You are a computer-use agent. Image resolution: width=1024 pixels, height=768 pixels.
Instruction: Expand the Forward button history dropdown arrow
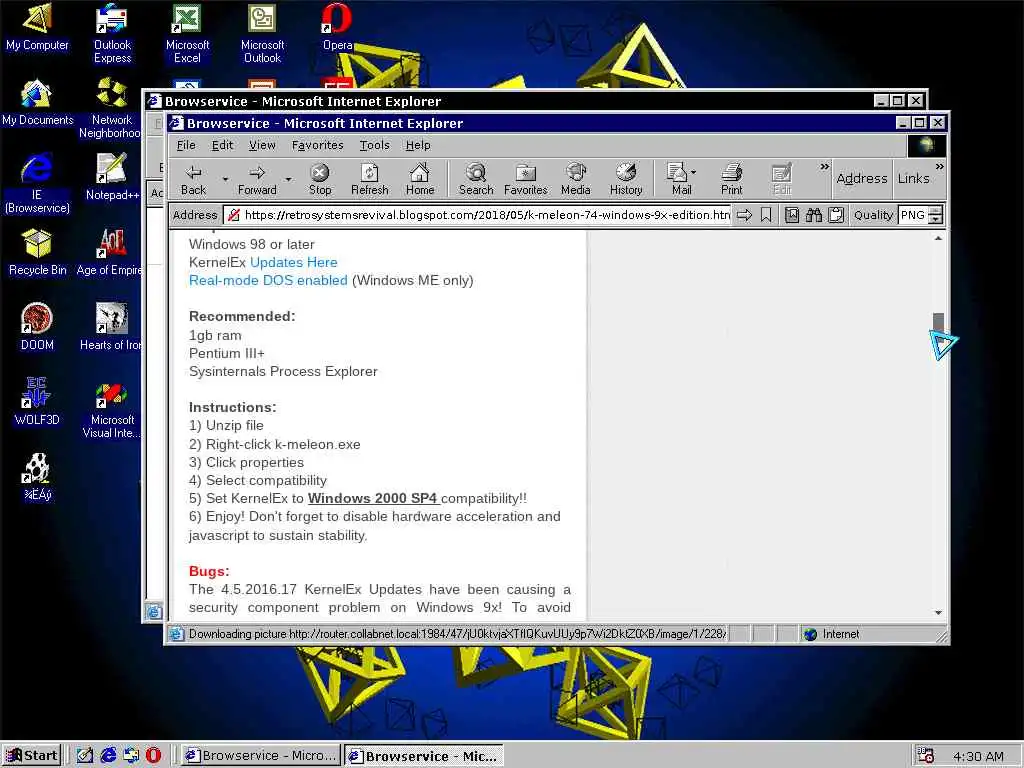pos(288,179)
